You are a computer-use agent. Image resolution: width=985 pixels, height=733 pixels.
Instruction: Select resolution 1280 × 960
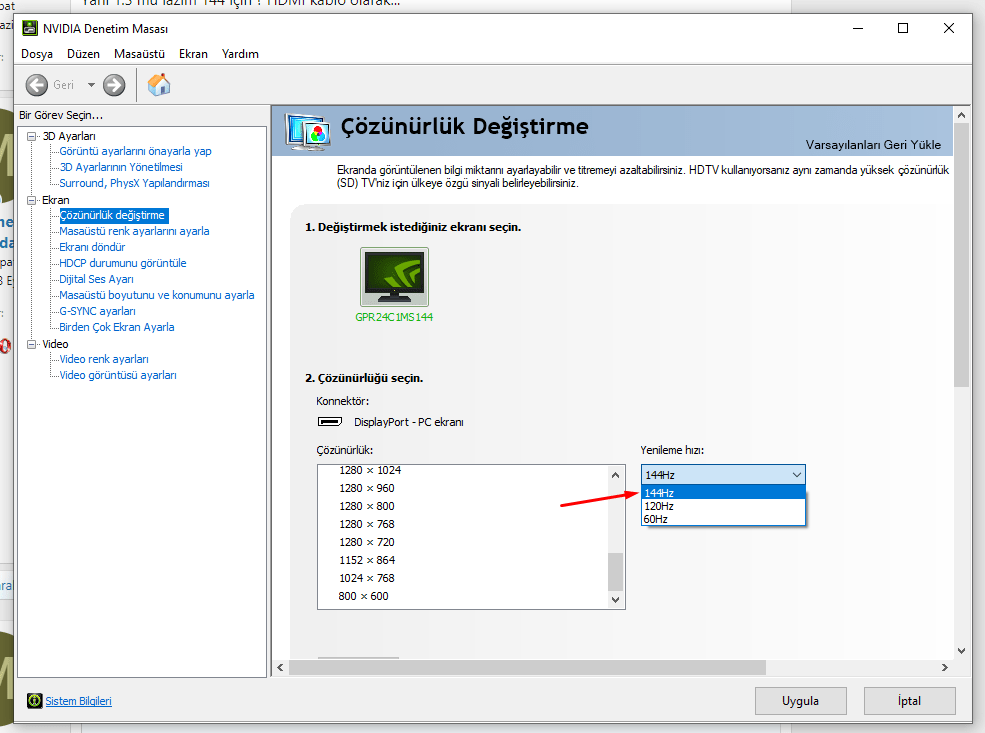click(x=367, y=488)
